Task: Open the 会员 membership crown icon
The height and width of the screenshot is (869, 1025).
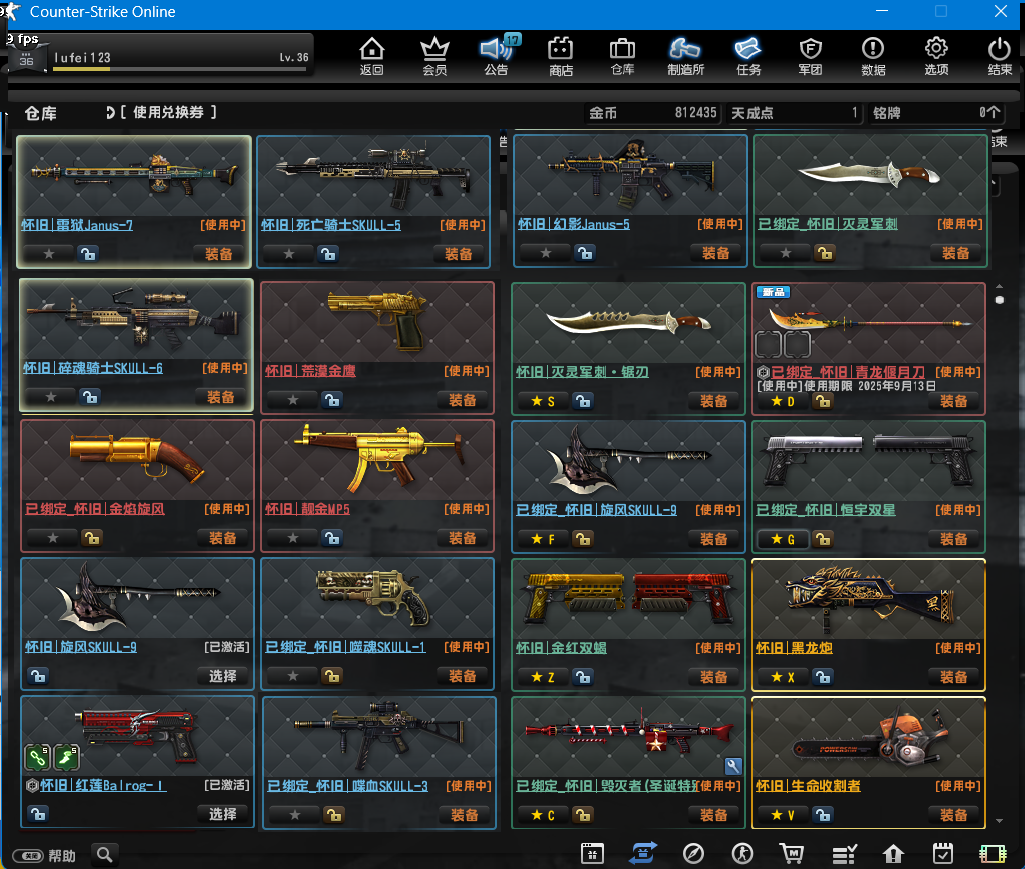Action: click(434, 56)
